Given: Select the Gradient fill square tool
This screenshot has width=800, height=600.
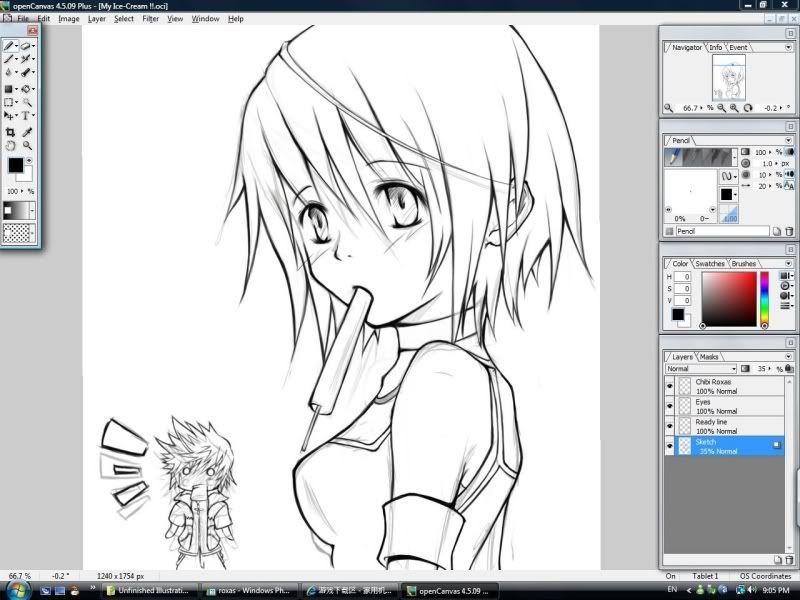Looking at the screenshot, I should tap(9, 89).
